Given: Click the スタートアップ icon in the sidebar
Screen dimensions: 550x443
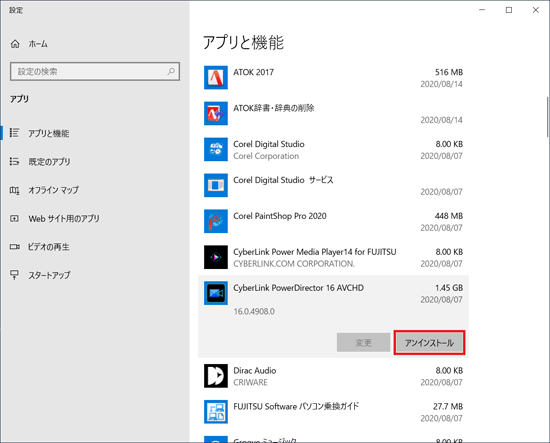Looking at the screenshot, I should pos(14,275).
